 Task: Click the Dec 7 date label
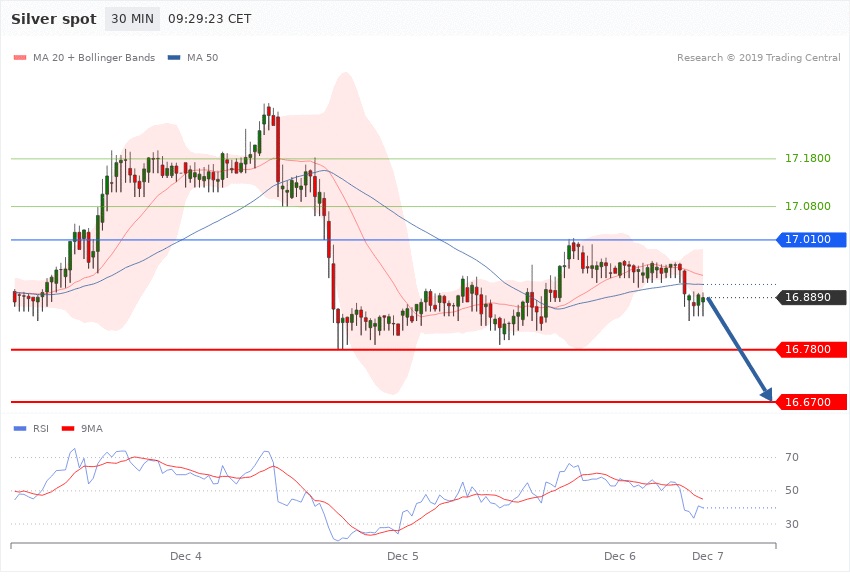pos(707,555)
